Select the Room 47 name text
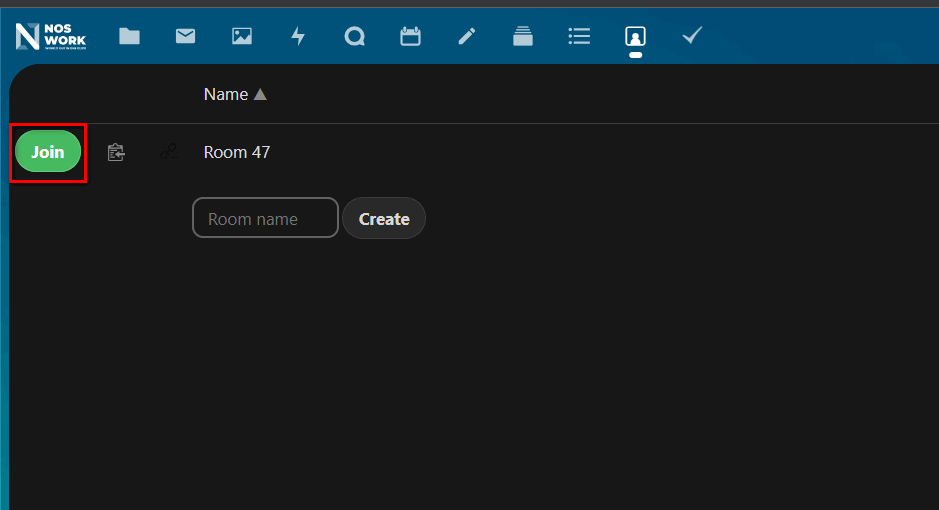 point(237,152)
